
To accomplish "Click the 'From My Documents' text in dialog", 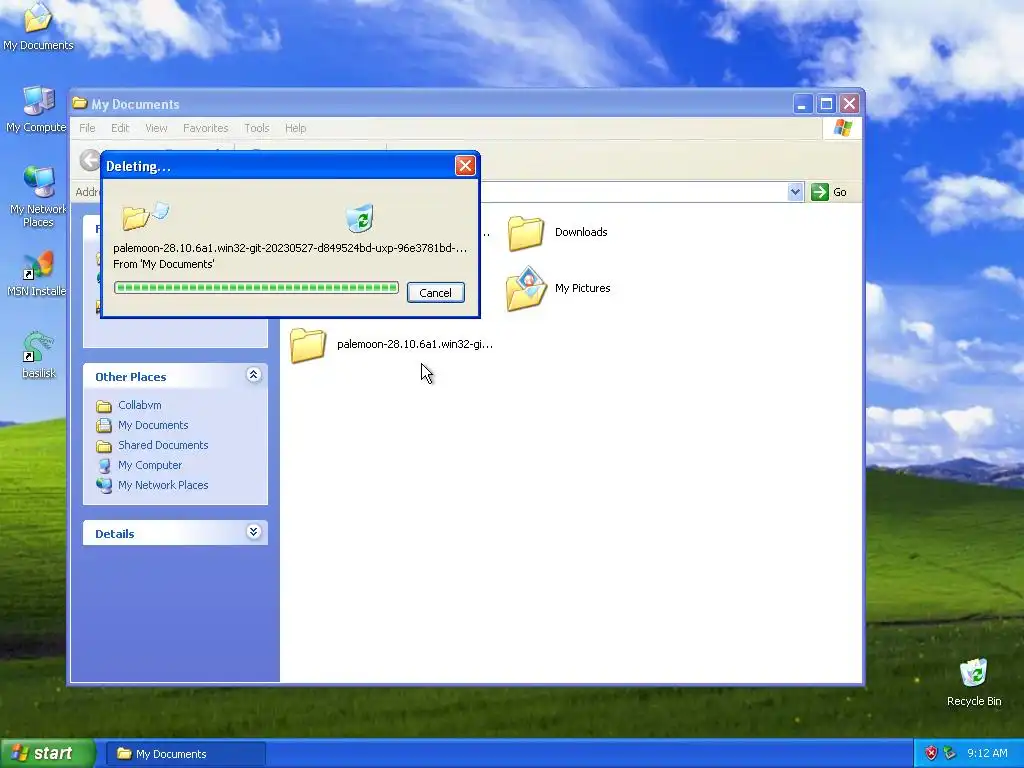I will [163, 264].
